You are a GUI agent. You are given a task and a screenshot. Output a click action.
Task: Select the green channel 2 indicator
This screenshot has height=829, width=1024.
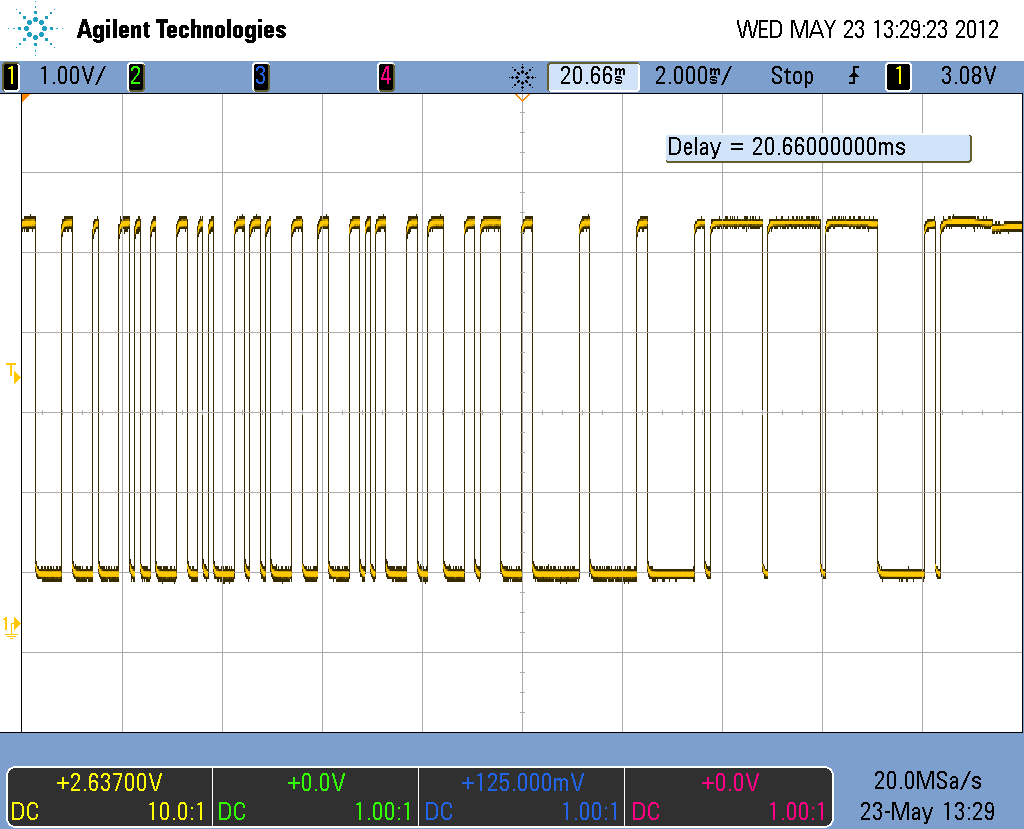(136, 76)
